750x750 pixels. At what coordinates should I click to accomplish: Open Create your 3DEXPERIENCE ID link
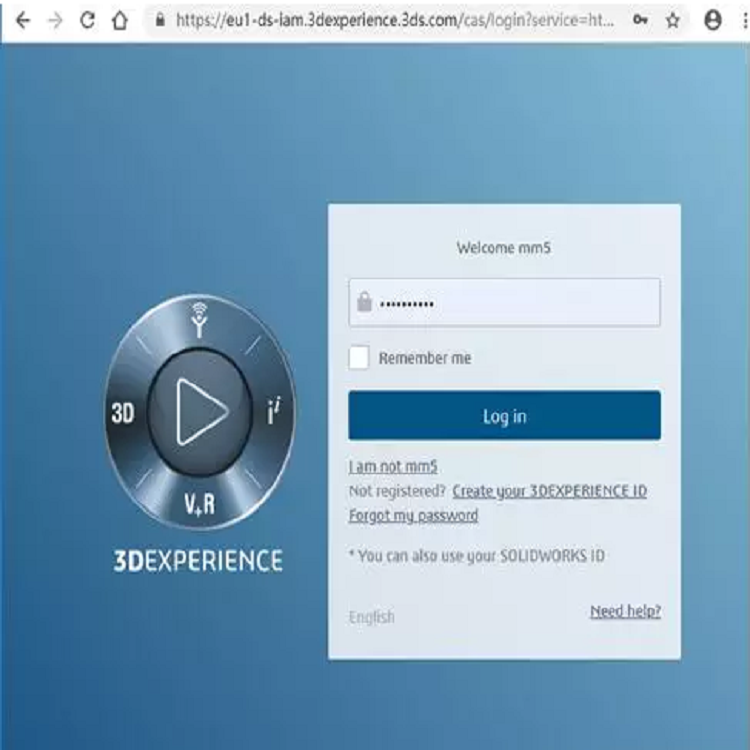pyautogui.click(x=549, y=491)
